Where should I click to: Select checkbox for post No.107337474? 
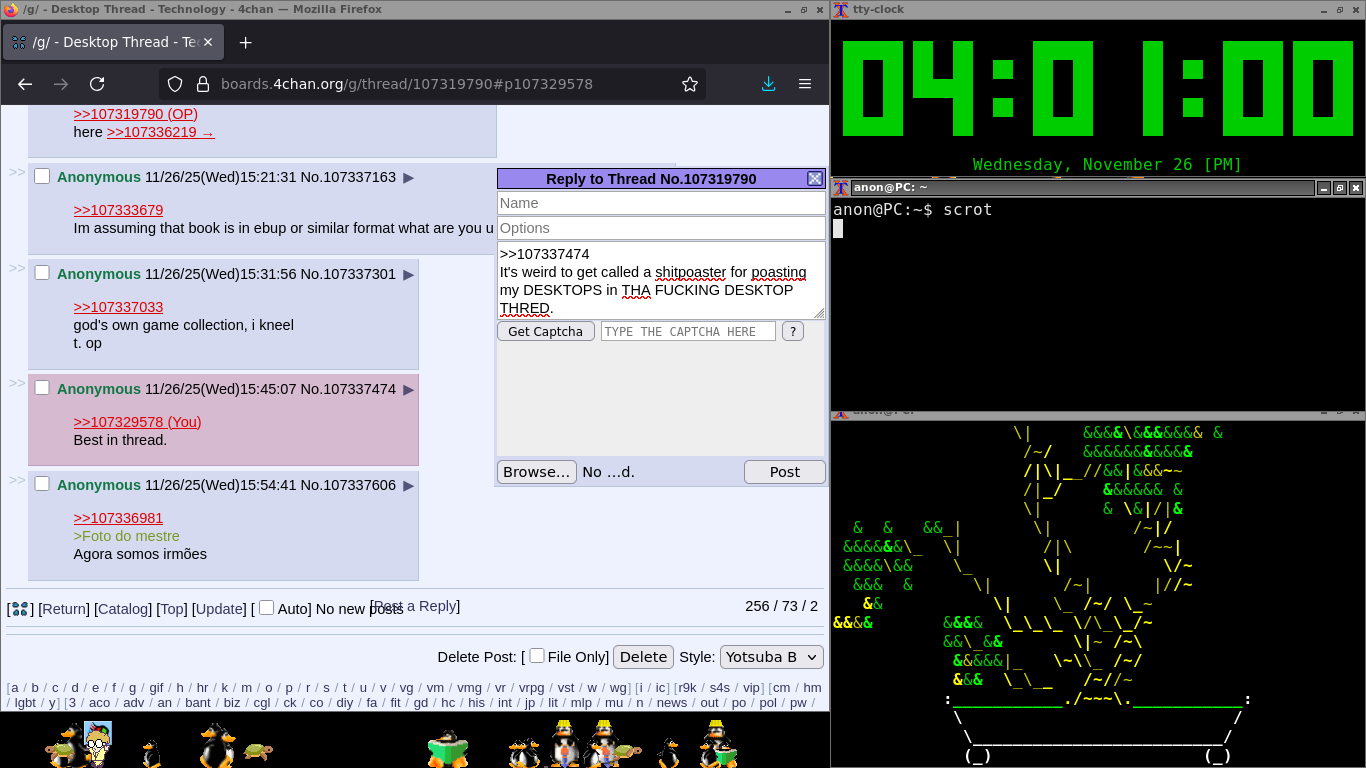pyautogui.click(x=42, y=388)
